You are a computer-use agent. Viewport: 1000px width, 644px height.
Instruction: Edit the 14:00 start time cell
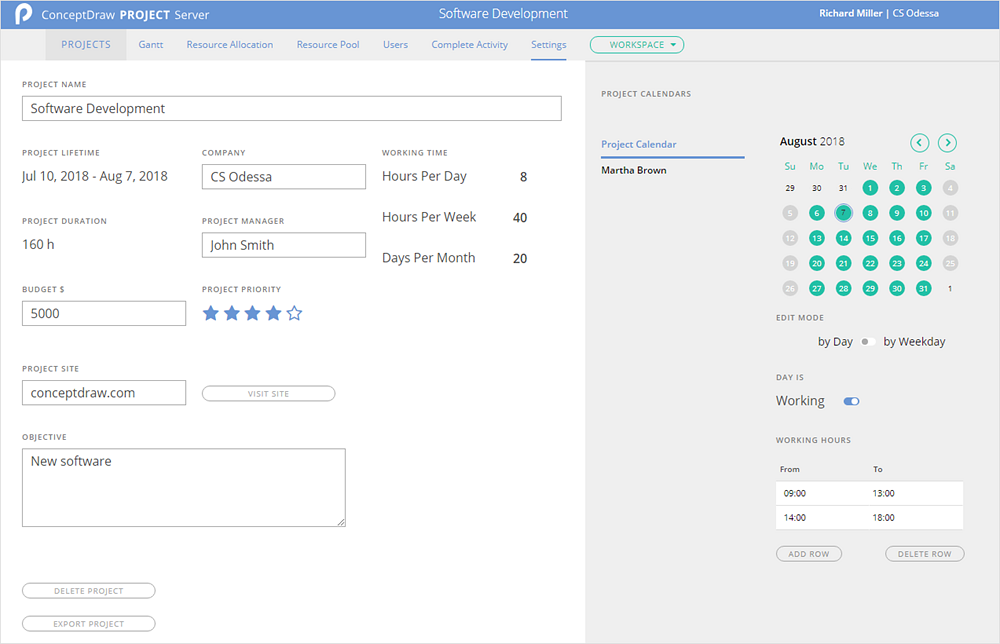[821, 518]
